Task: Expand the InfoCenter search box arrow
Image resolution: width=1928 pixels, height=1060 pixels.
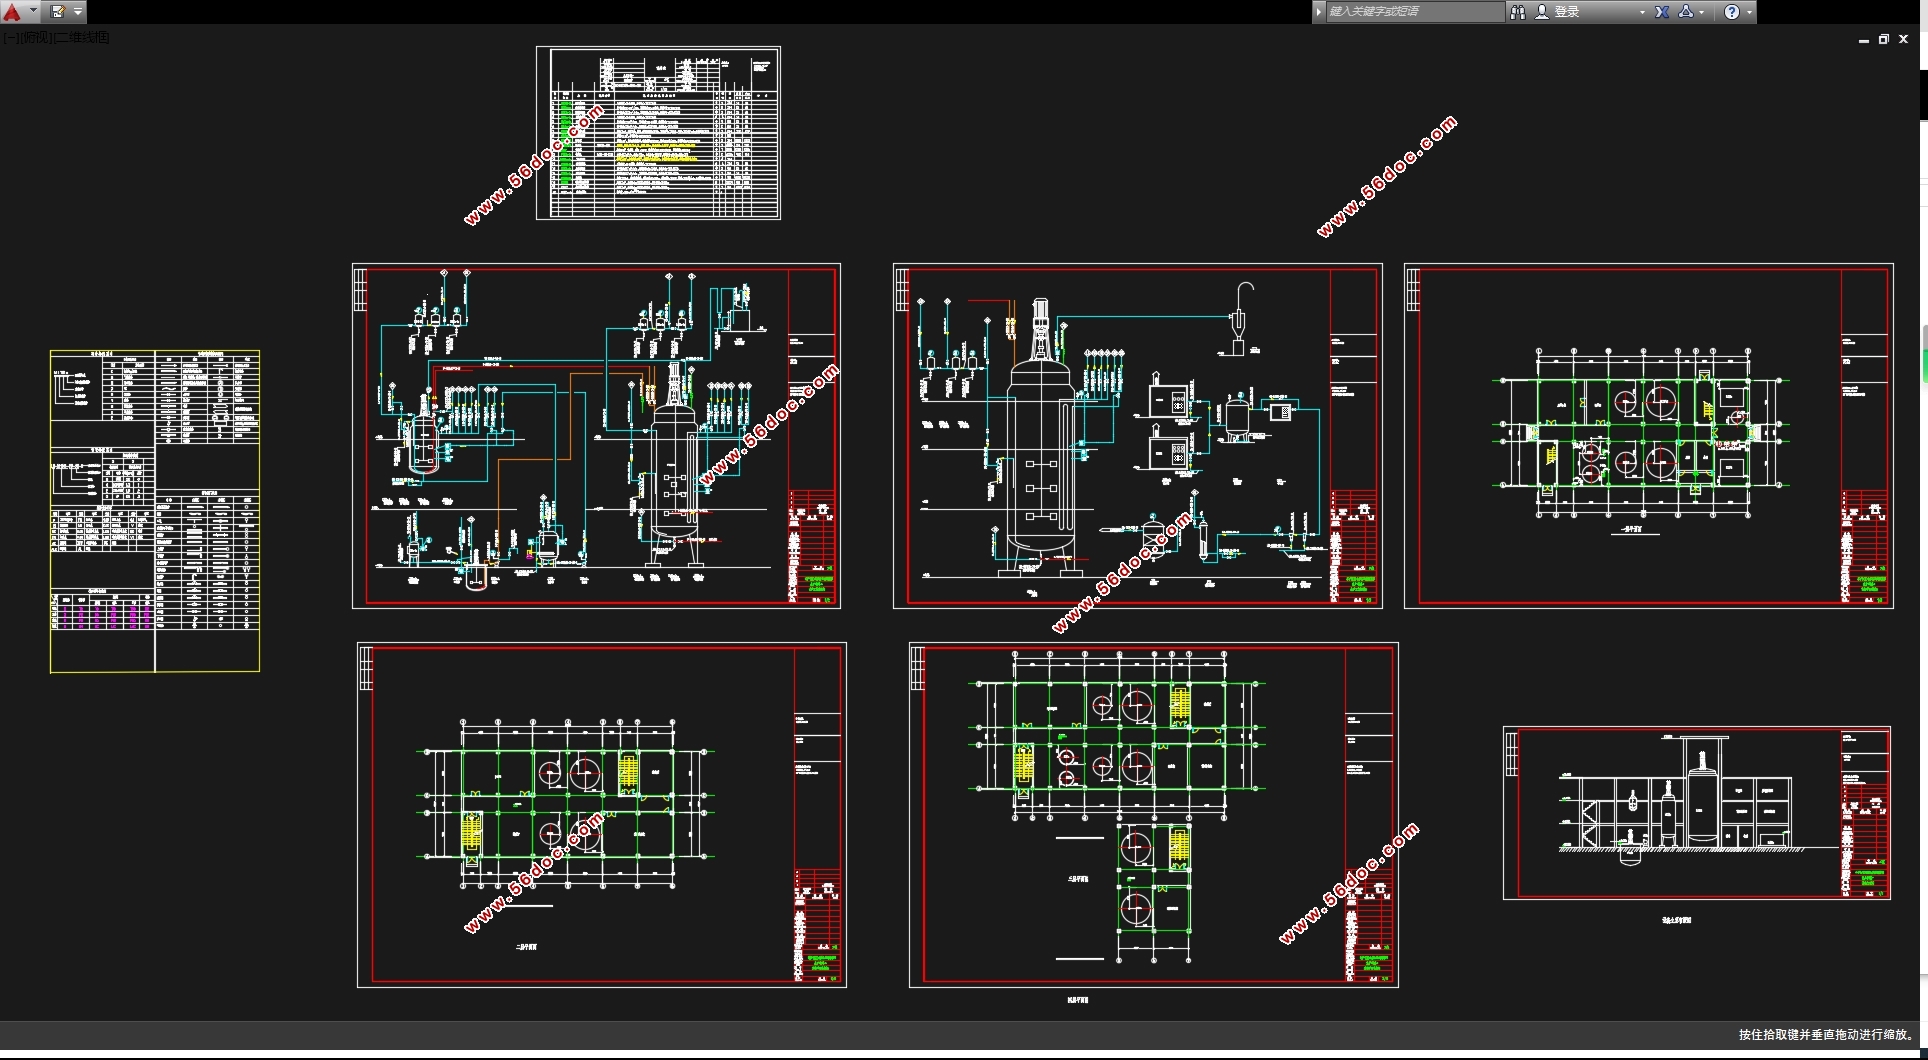Action: [1319, 12]
